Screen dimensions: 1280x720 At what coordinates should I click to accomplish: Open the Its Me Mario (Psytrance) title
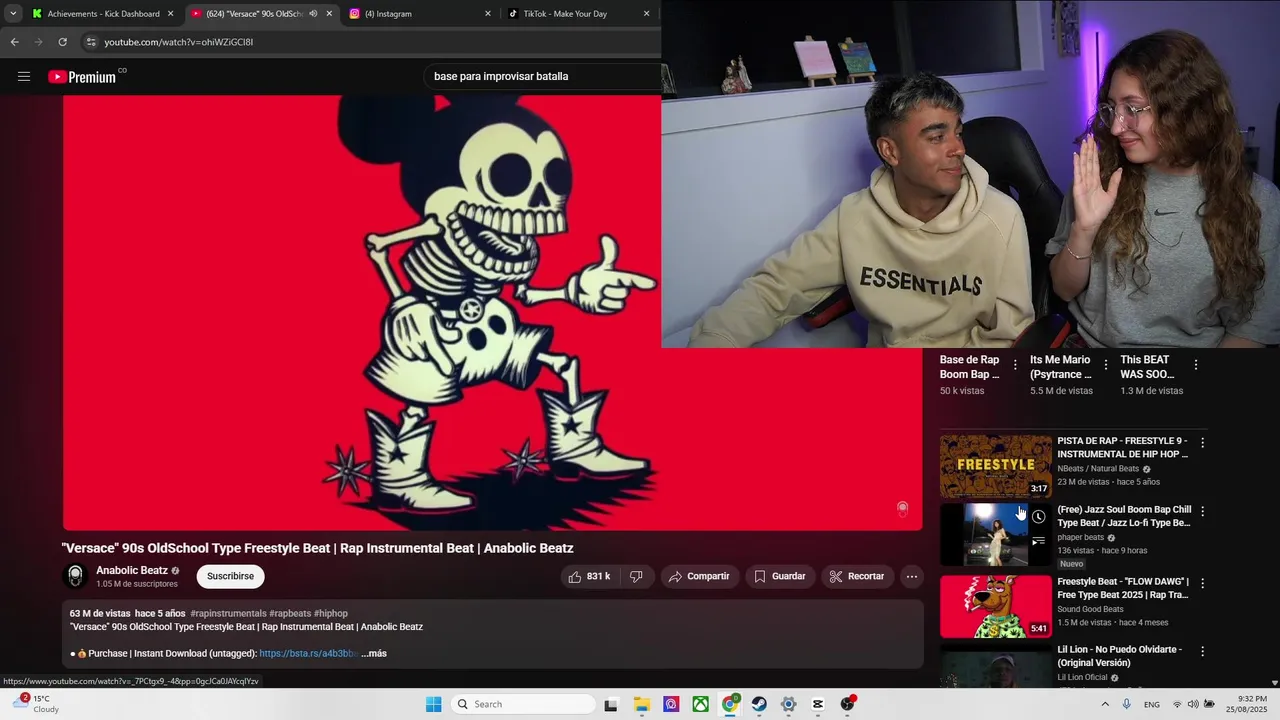tap(1060, 367)
